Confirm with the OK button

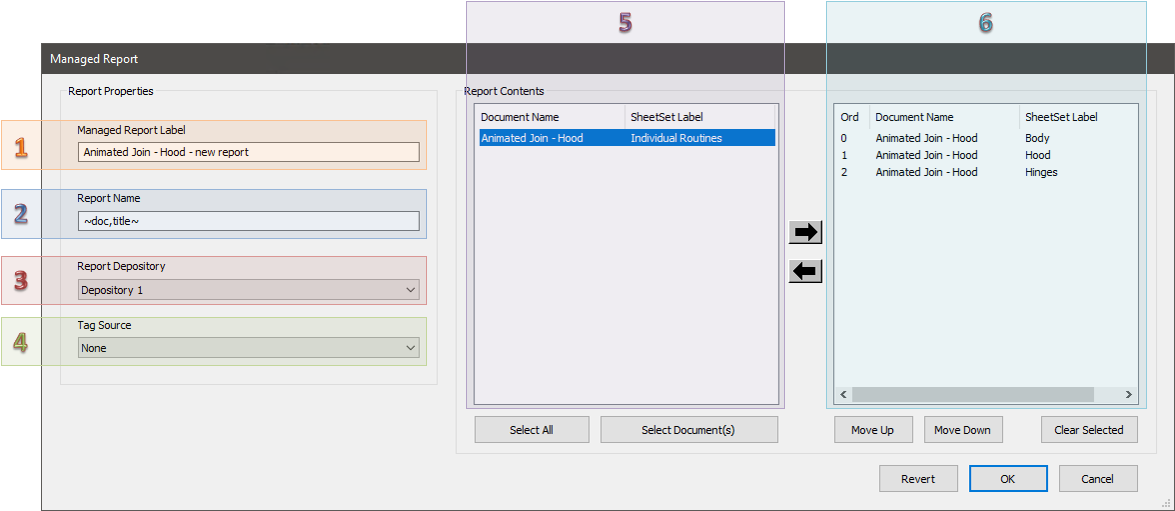1007,479
